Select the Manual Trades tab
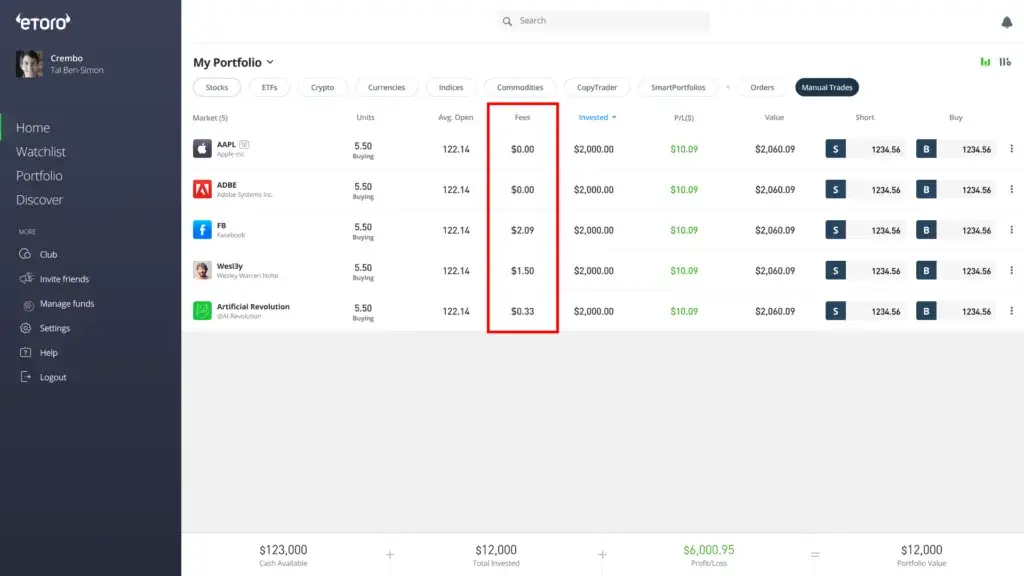Screen dimensions: 1024x576 coord(826,87)
